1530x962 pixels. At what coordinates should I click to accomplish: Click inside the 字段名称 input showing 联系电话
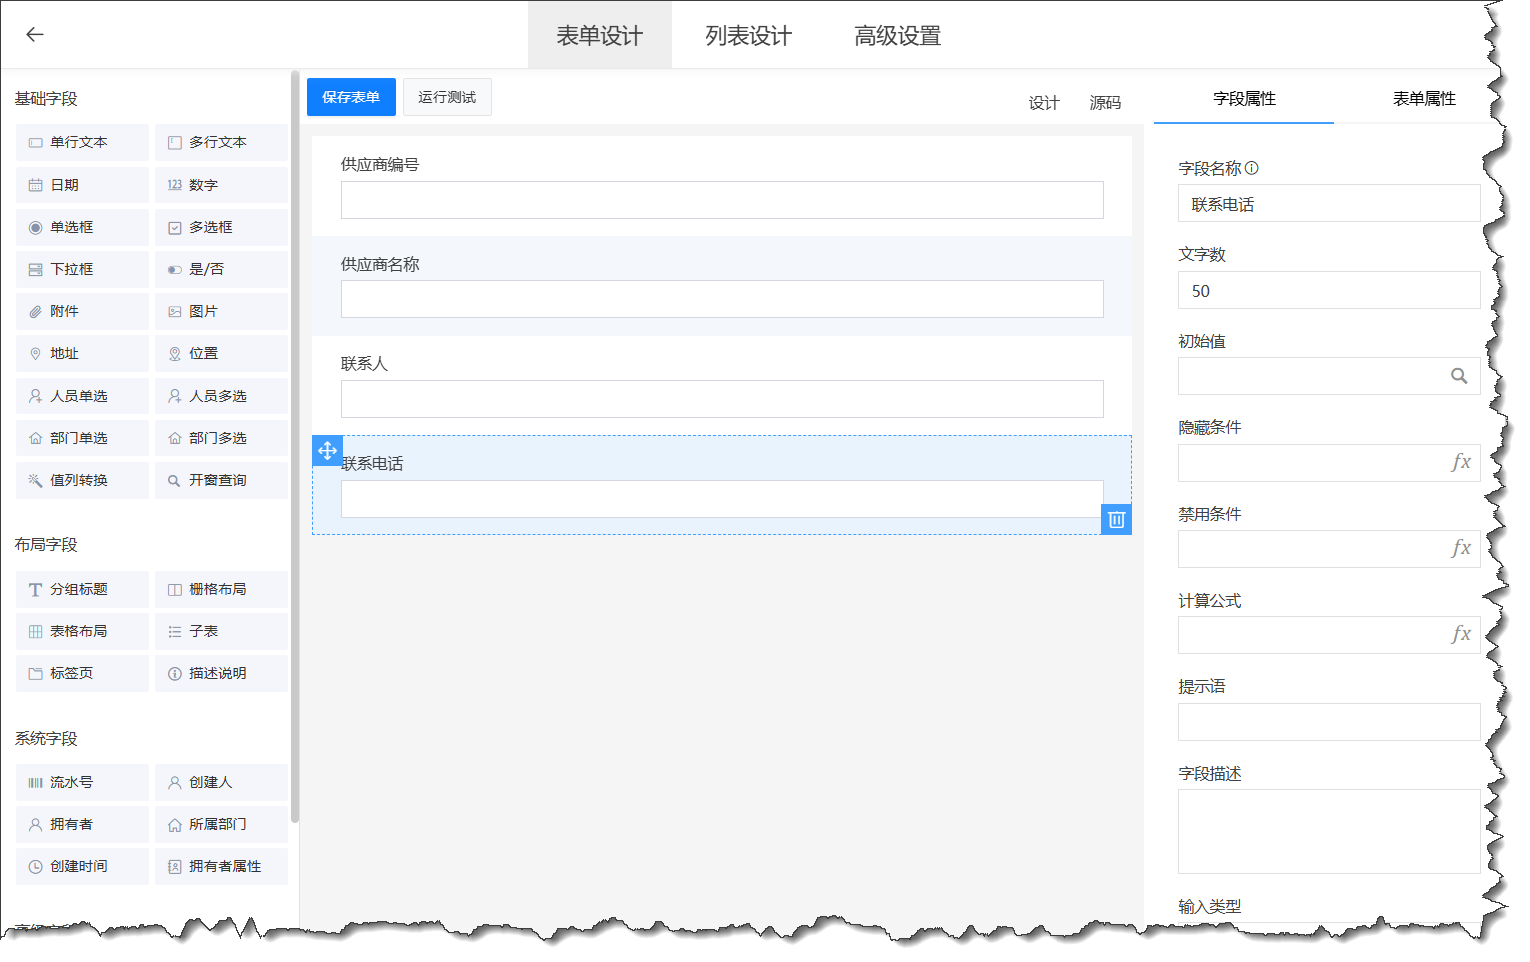click(x=1328, y=203)
